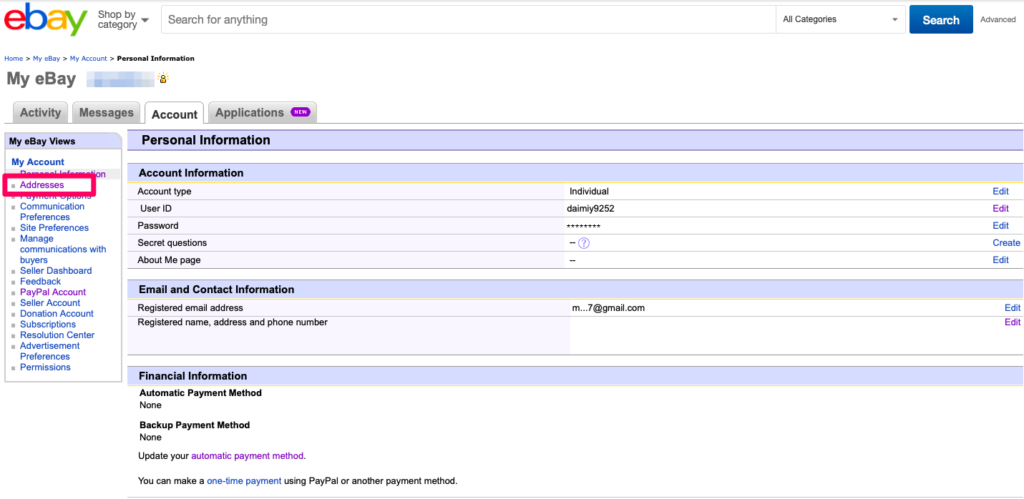The image size is (1024, 499).
Task: Click the Backup Payment Method label
Action: coord(195,425)
